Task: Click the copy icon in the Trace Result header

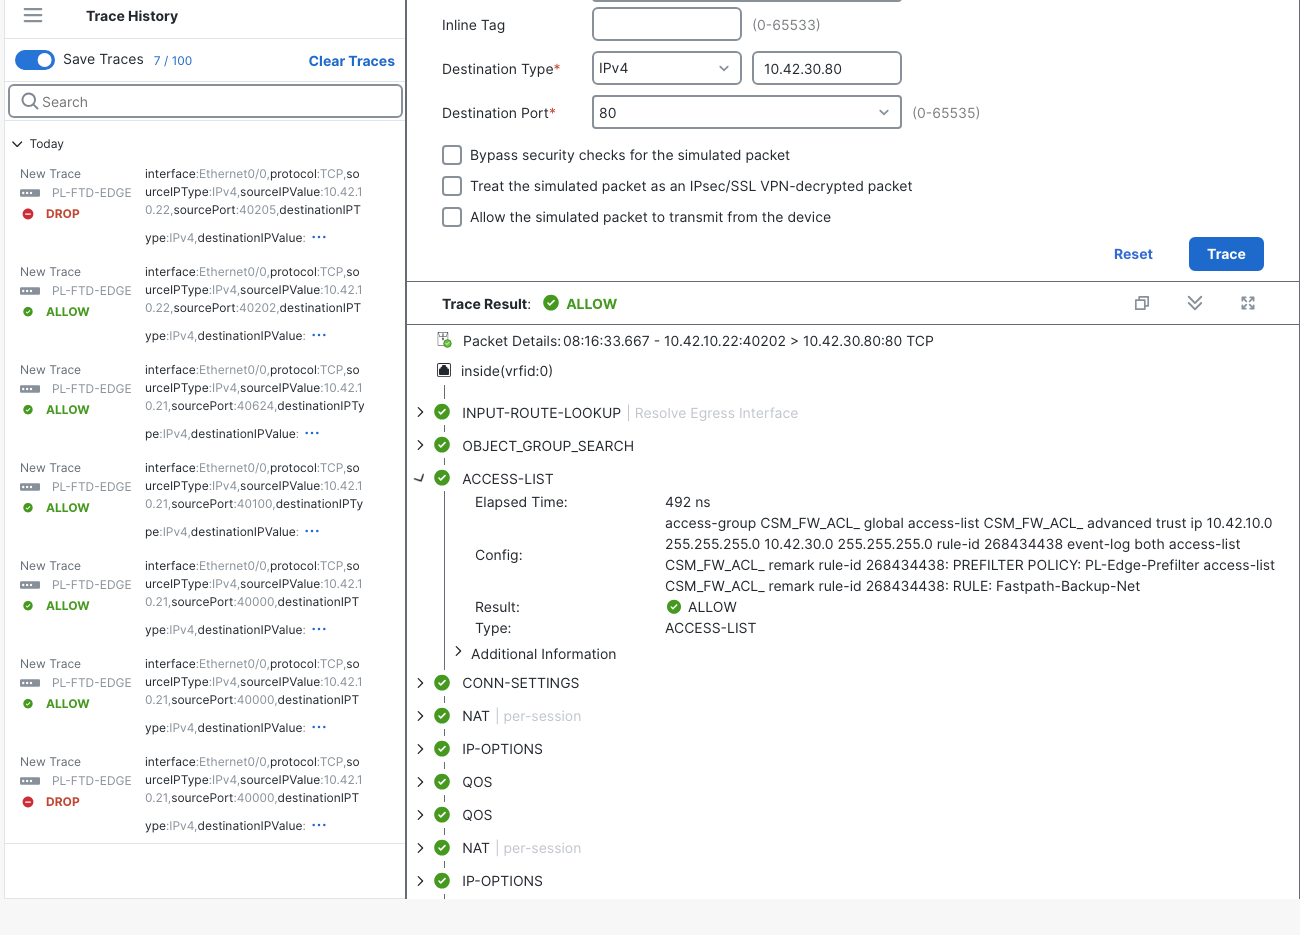Action: click(1142, 303)
